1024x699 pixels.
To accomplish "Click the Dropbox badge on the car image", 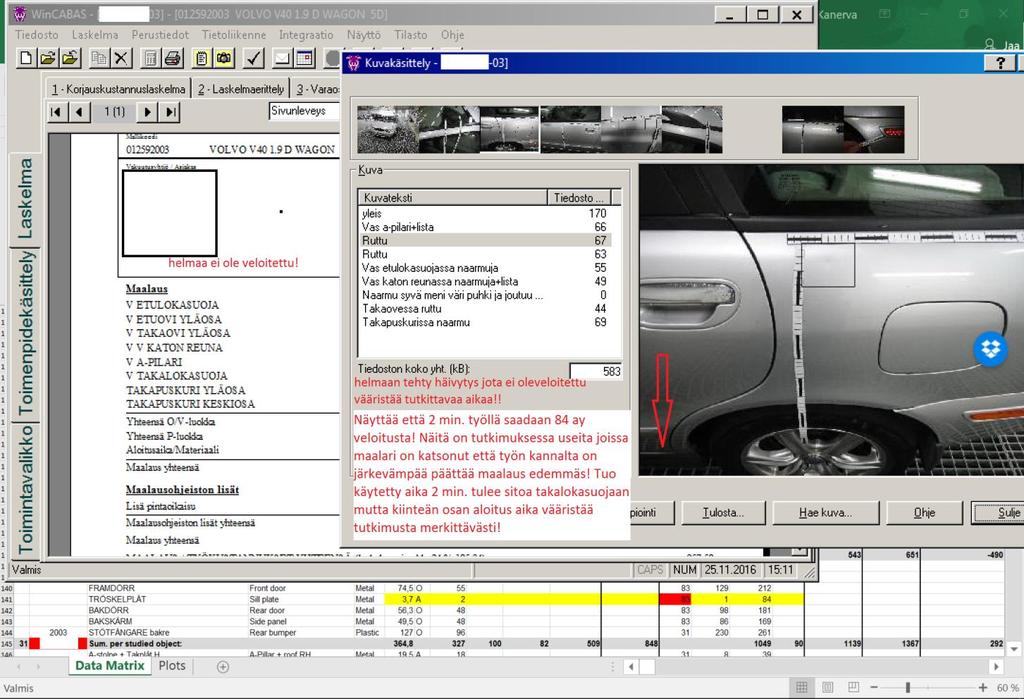I will [991, 348].
